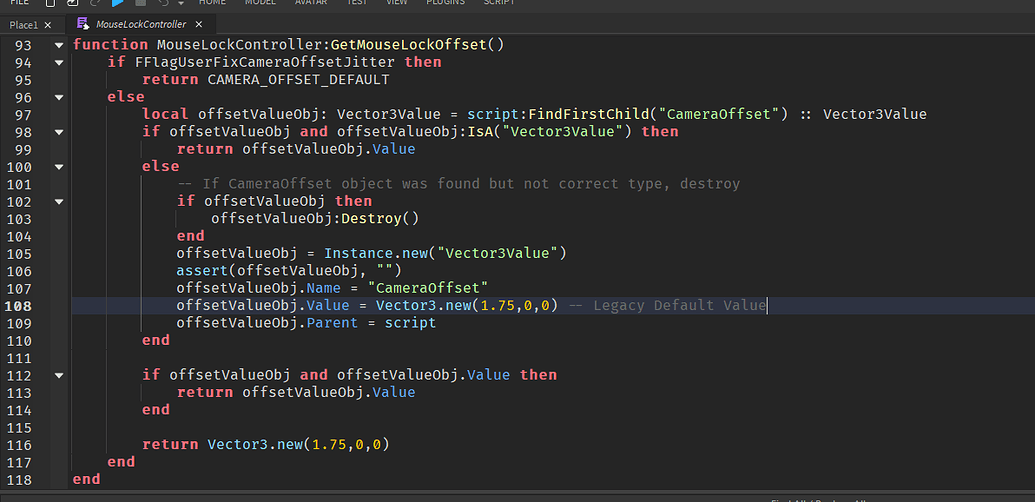
Task: Click Instance.new on line 105
Action: (x=376, y=253)
